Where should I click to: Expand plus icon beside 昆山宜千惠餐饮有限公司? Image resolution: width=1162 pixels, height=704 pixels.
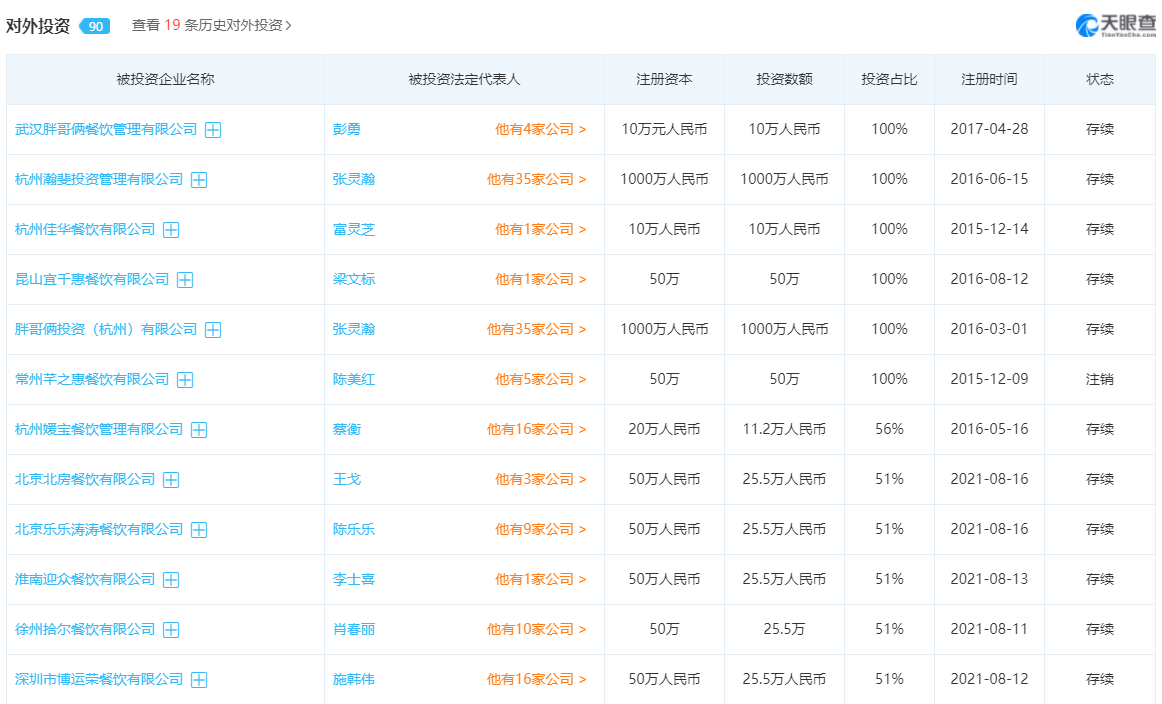[185, 280]
